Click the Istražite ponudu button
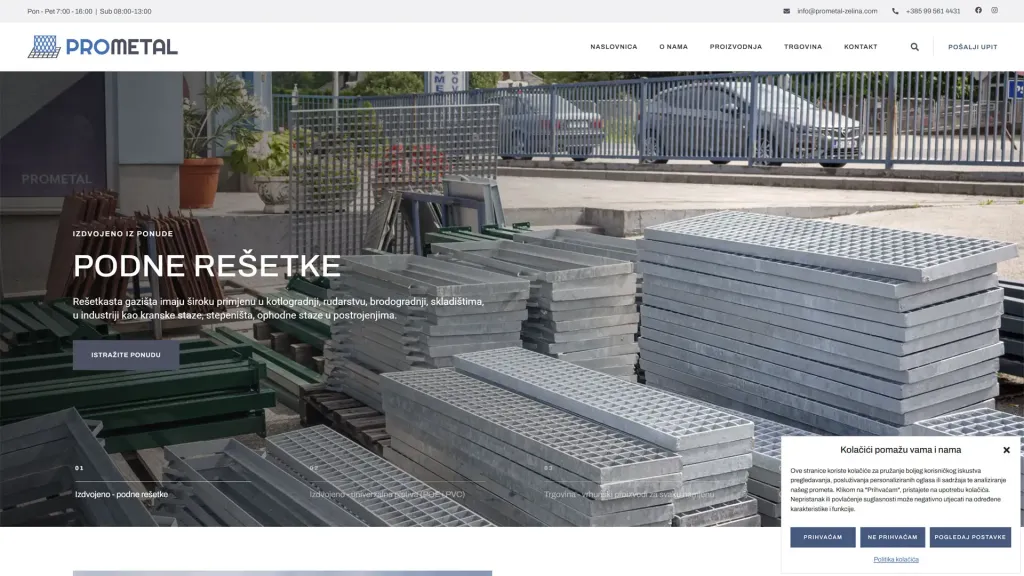Screen dimensions: 1024x576 click(126, 355)
